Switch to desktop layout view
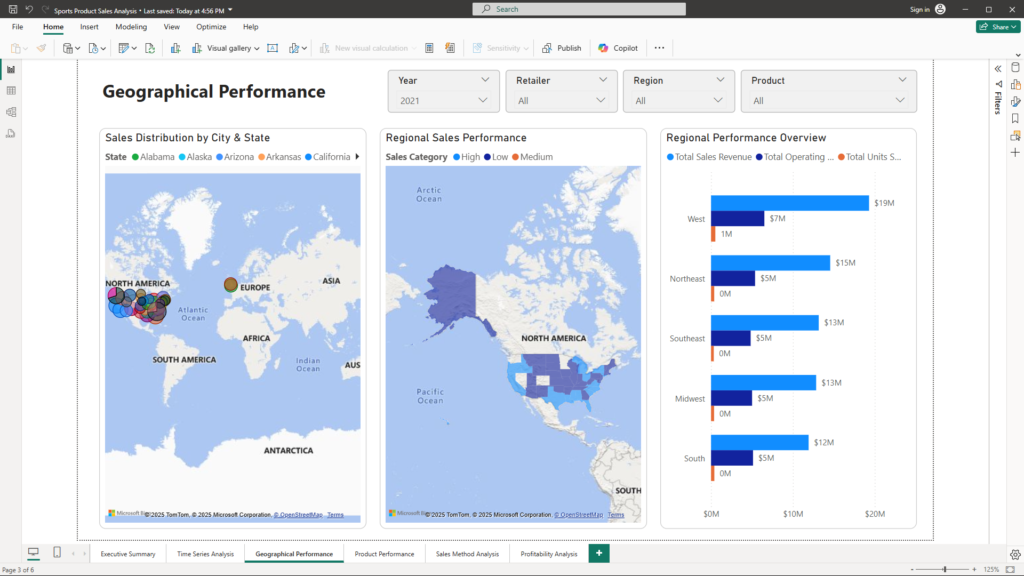 33,553
